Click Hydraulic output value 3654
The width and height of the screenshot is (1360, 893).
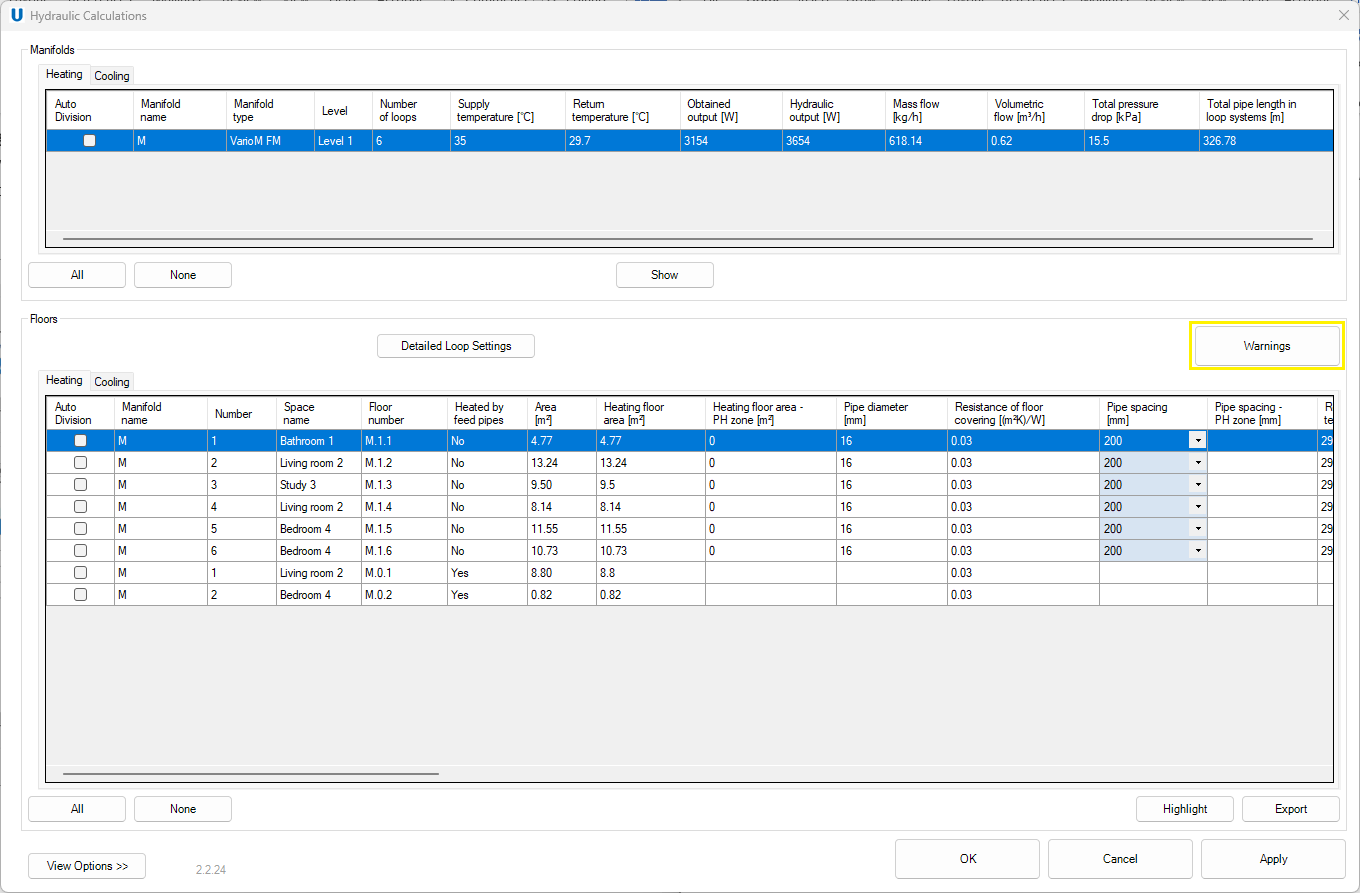834,141
